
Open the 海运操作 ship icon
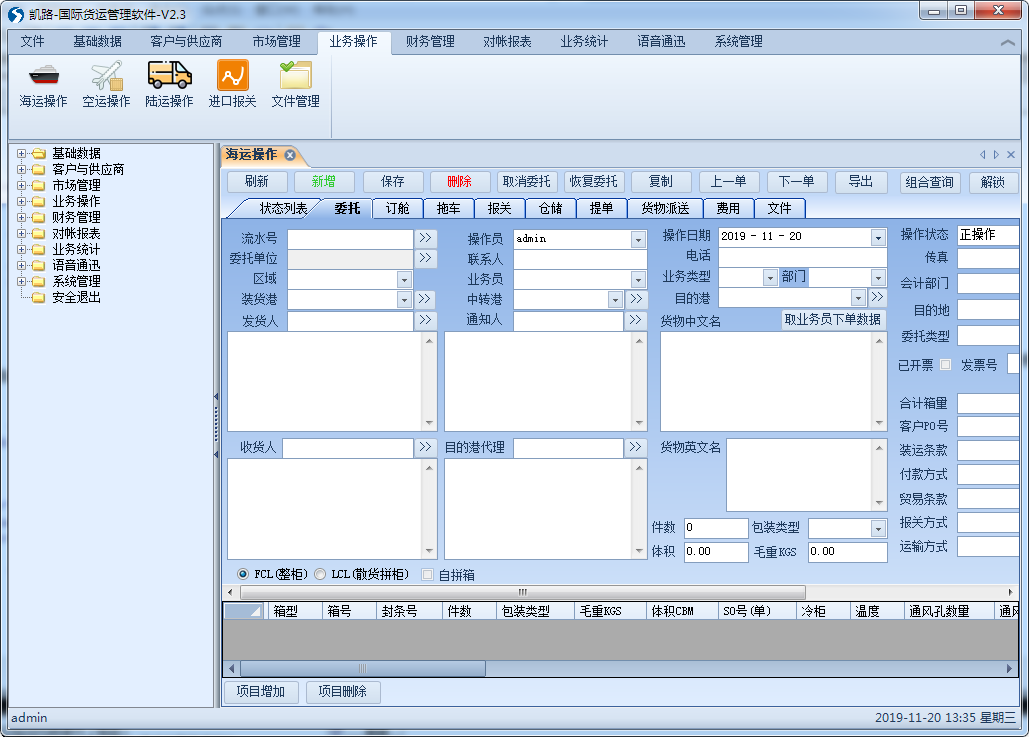click(x=43, y=76)
